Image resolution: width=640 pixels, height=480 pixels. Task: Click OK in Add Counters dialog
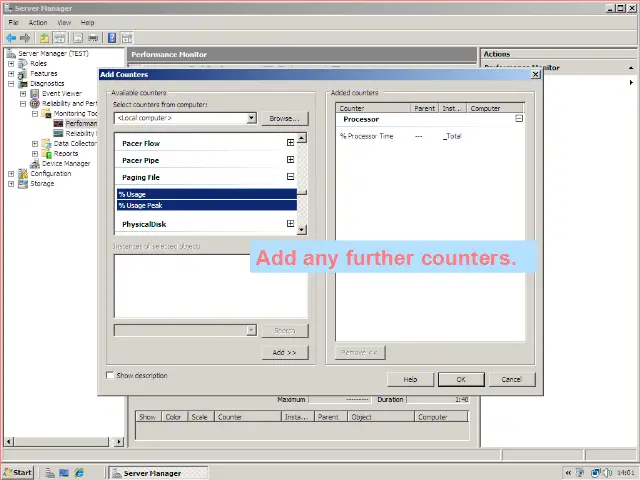pos(461,379)
